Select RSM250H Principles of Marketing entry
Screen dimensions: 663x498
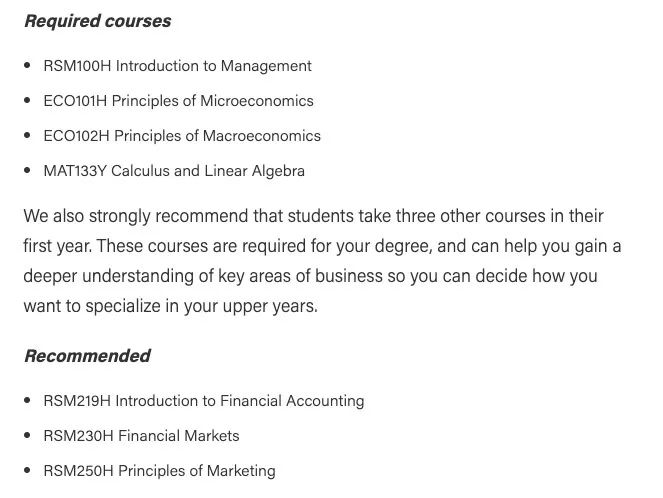coord(159,471)
